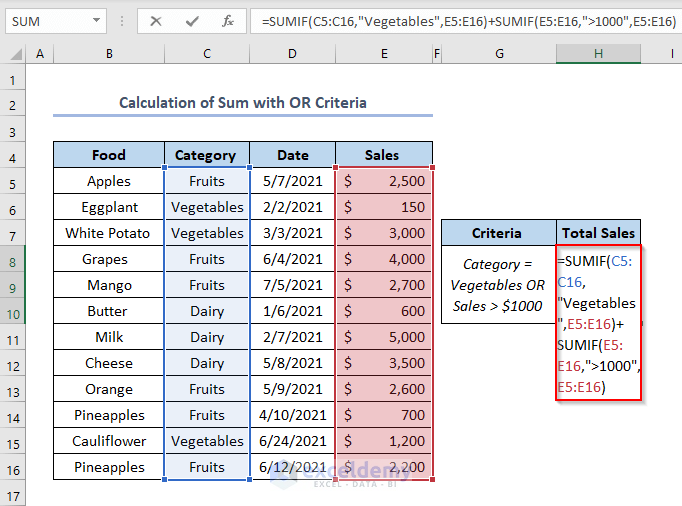Viewport: 682px width, 506px height.
Task: Select column E header
Action: click(384, 54)
